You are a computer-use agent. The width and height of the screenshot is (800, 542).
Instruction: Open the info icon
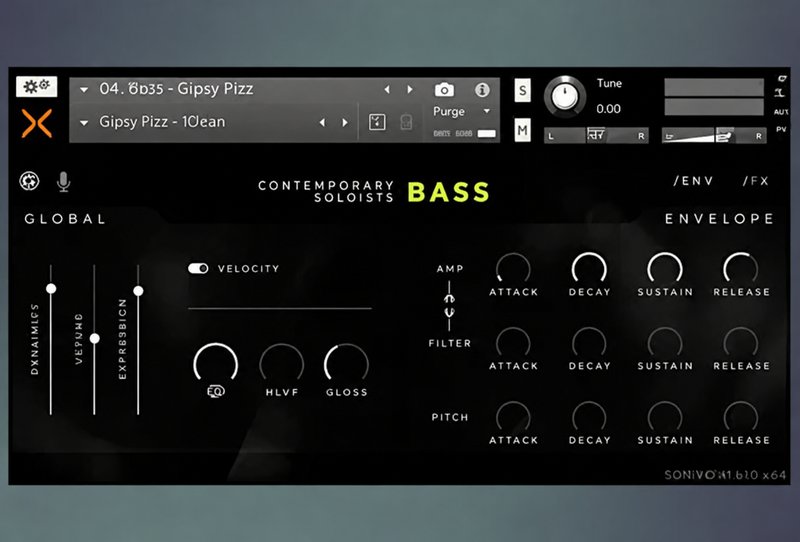point(482,90)
